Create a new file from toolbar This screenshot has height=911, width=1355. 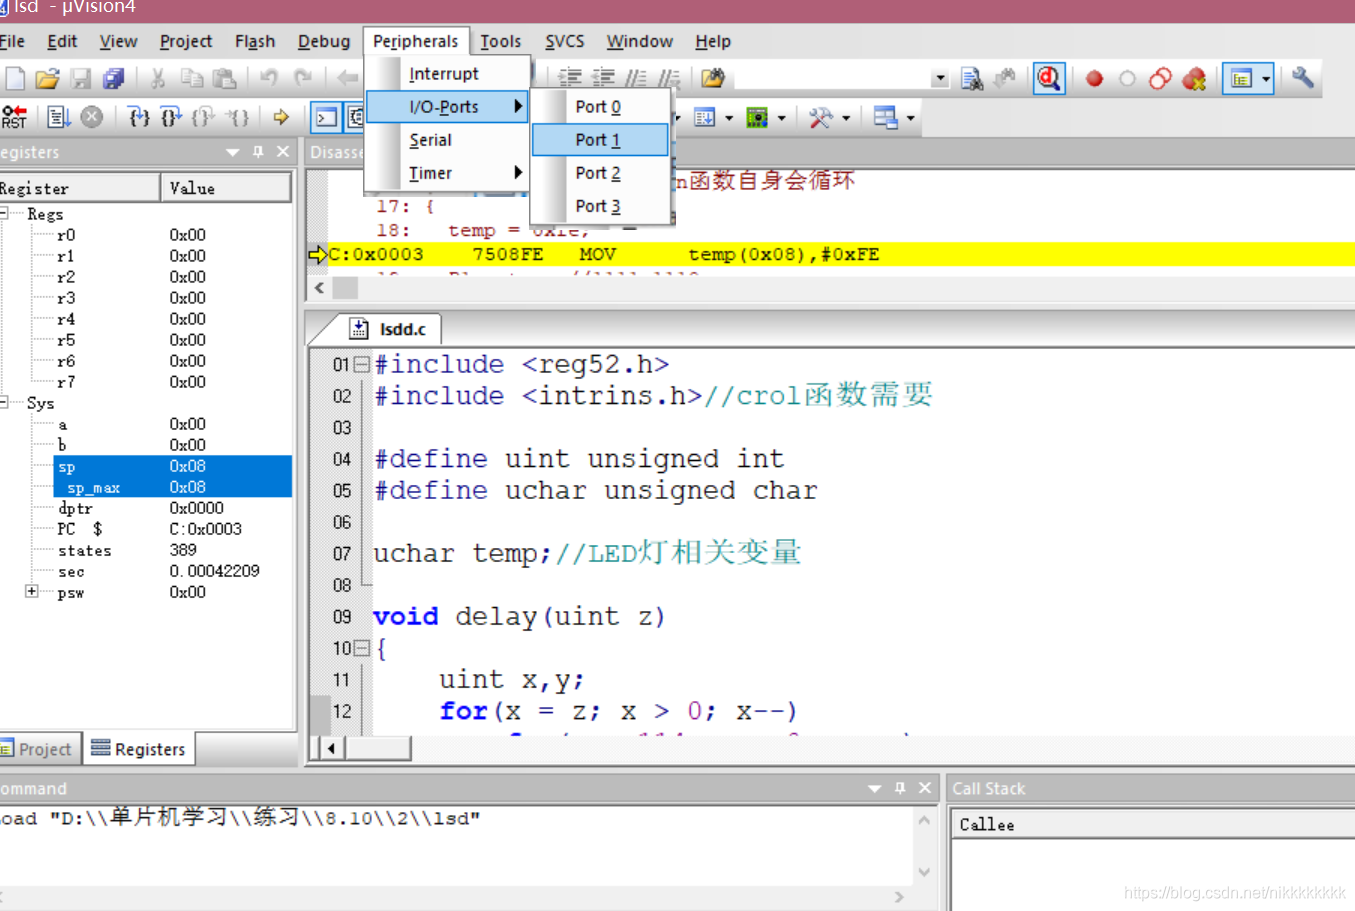click(15, 78)
